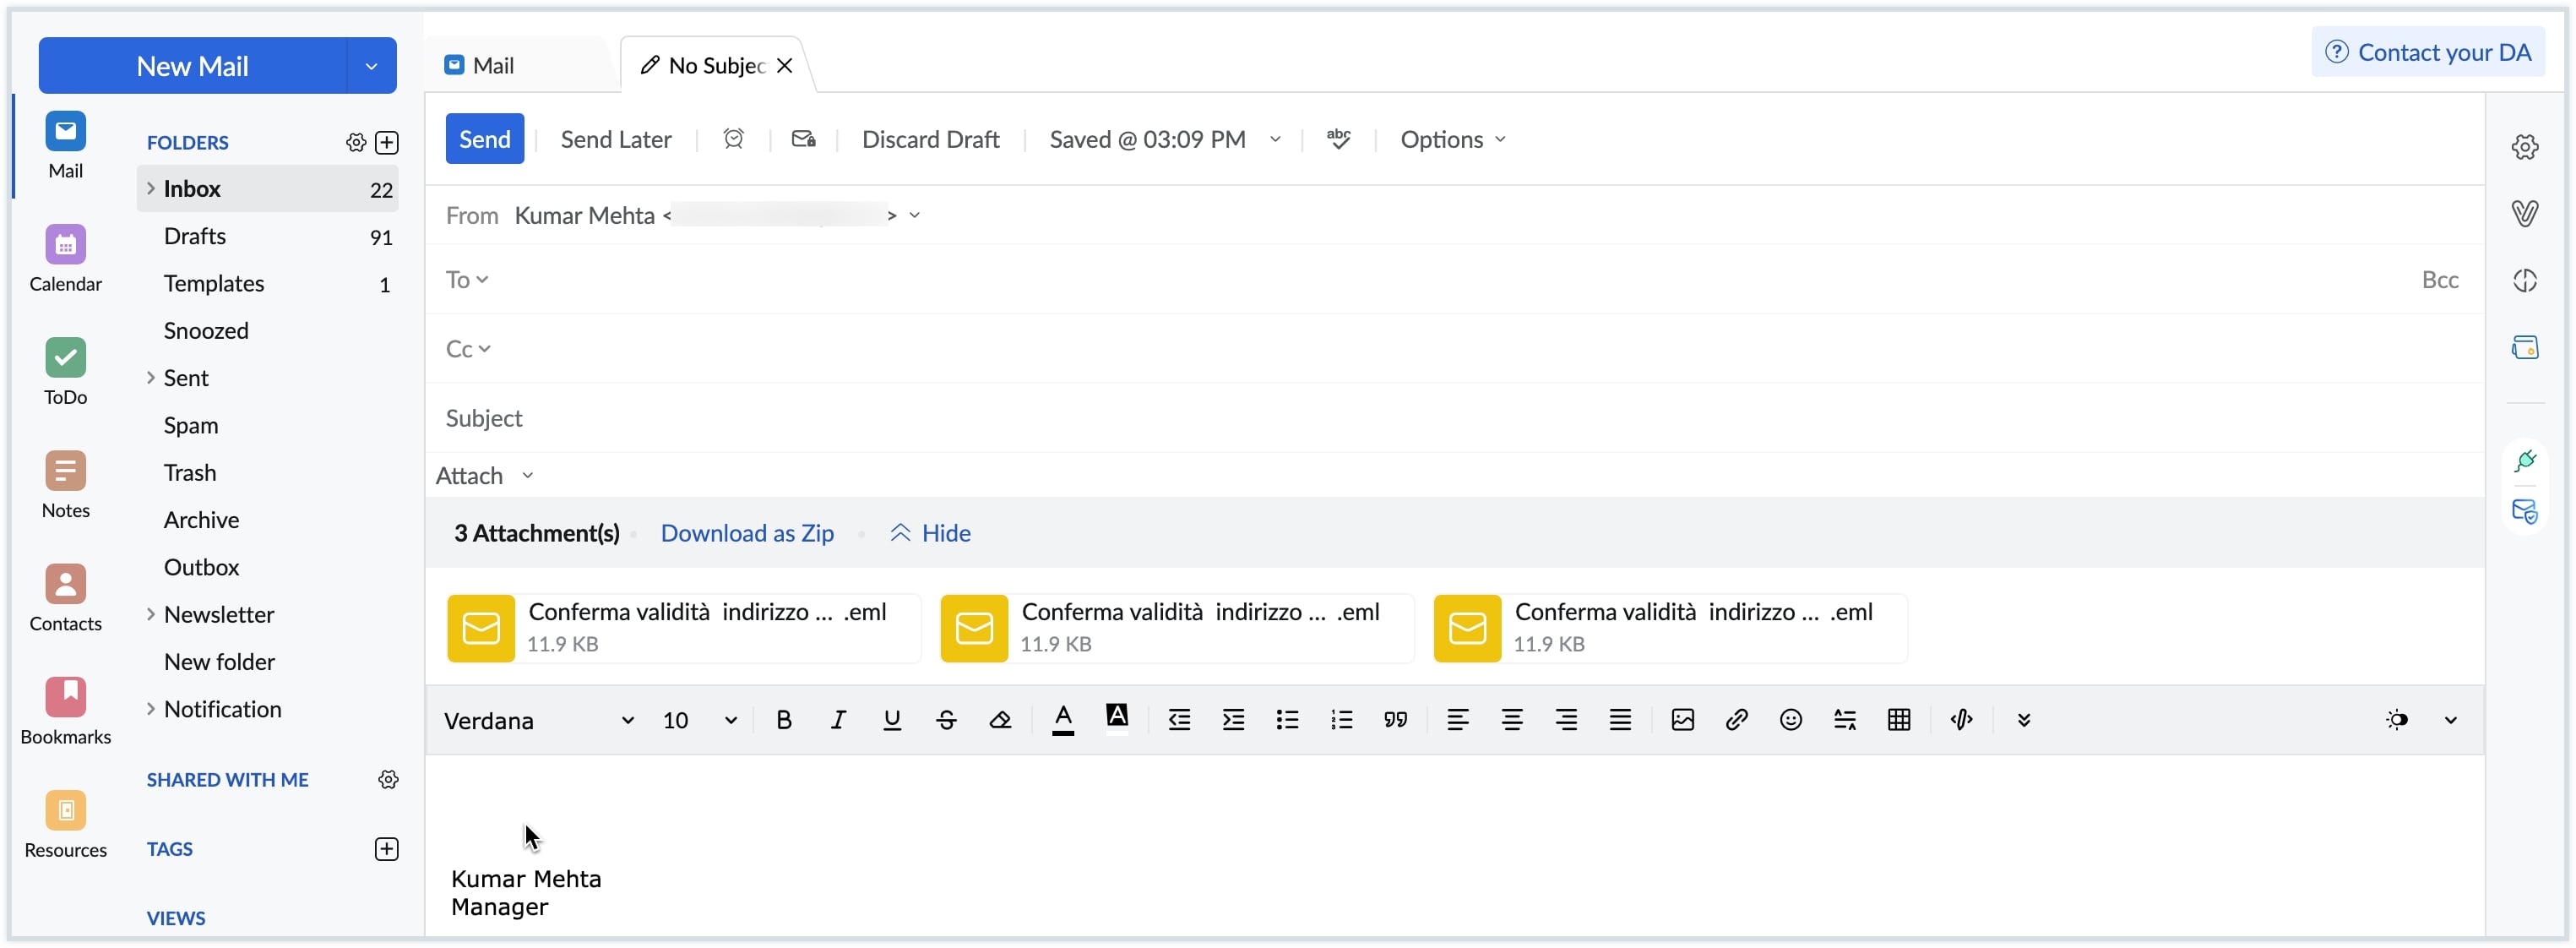Open the font color picker
Image resolution: width=2576 pixels, height=948 pixels.
click(1063, 720)
